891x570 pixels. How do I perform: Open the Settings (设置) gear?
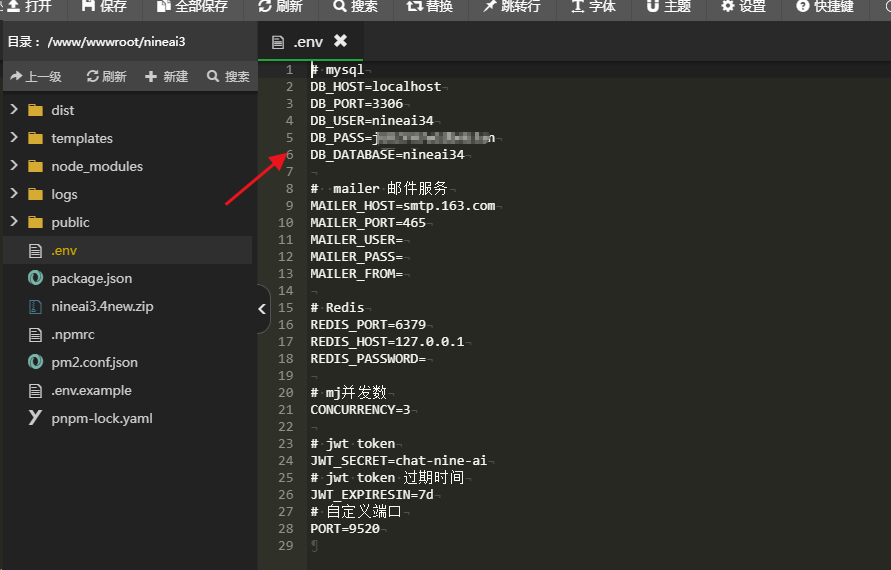coord(743,6)
